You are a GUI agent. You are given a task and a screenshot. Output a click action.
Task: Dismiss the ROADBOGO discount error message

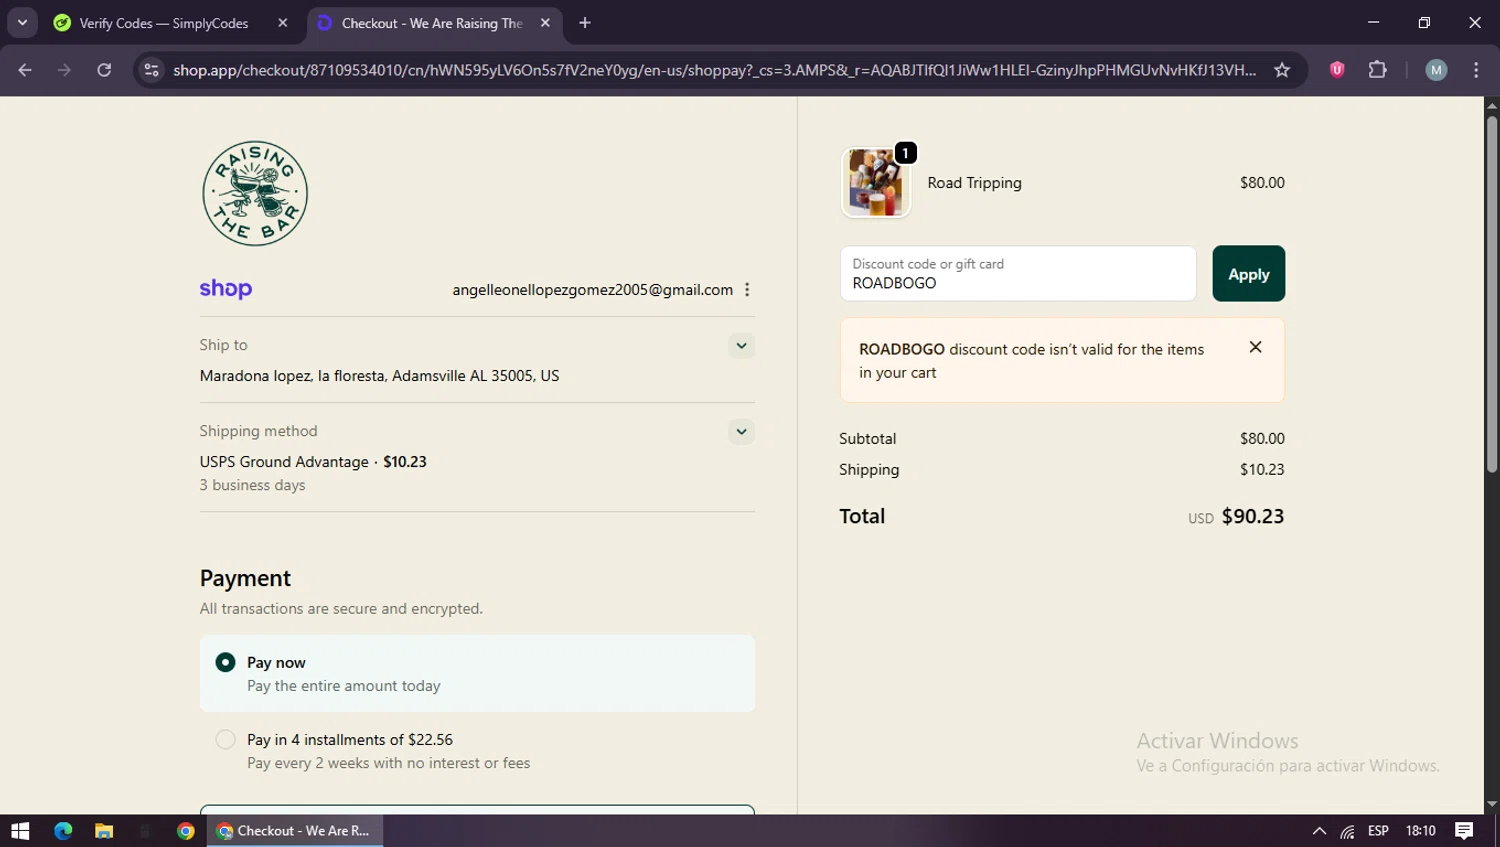[1255, 347]
